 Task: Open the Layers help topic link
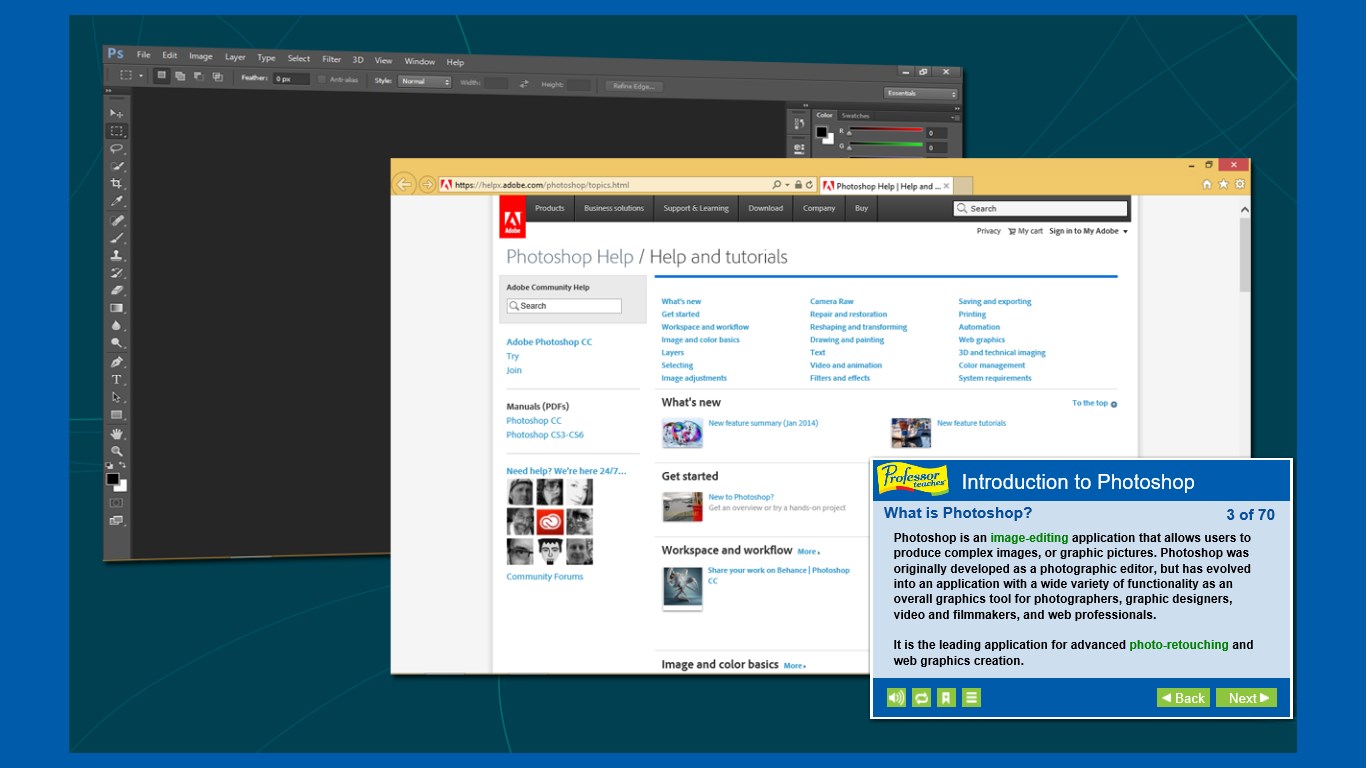pyautogui.click(x=673, y=352)
